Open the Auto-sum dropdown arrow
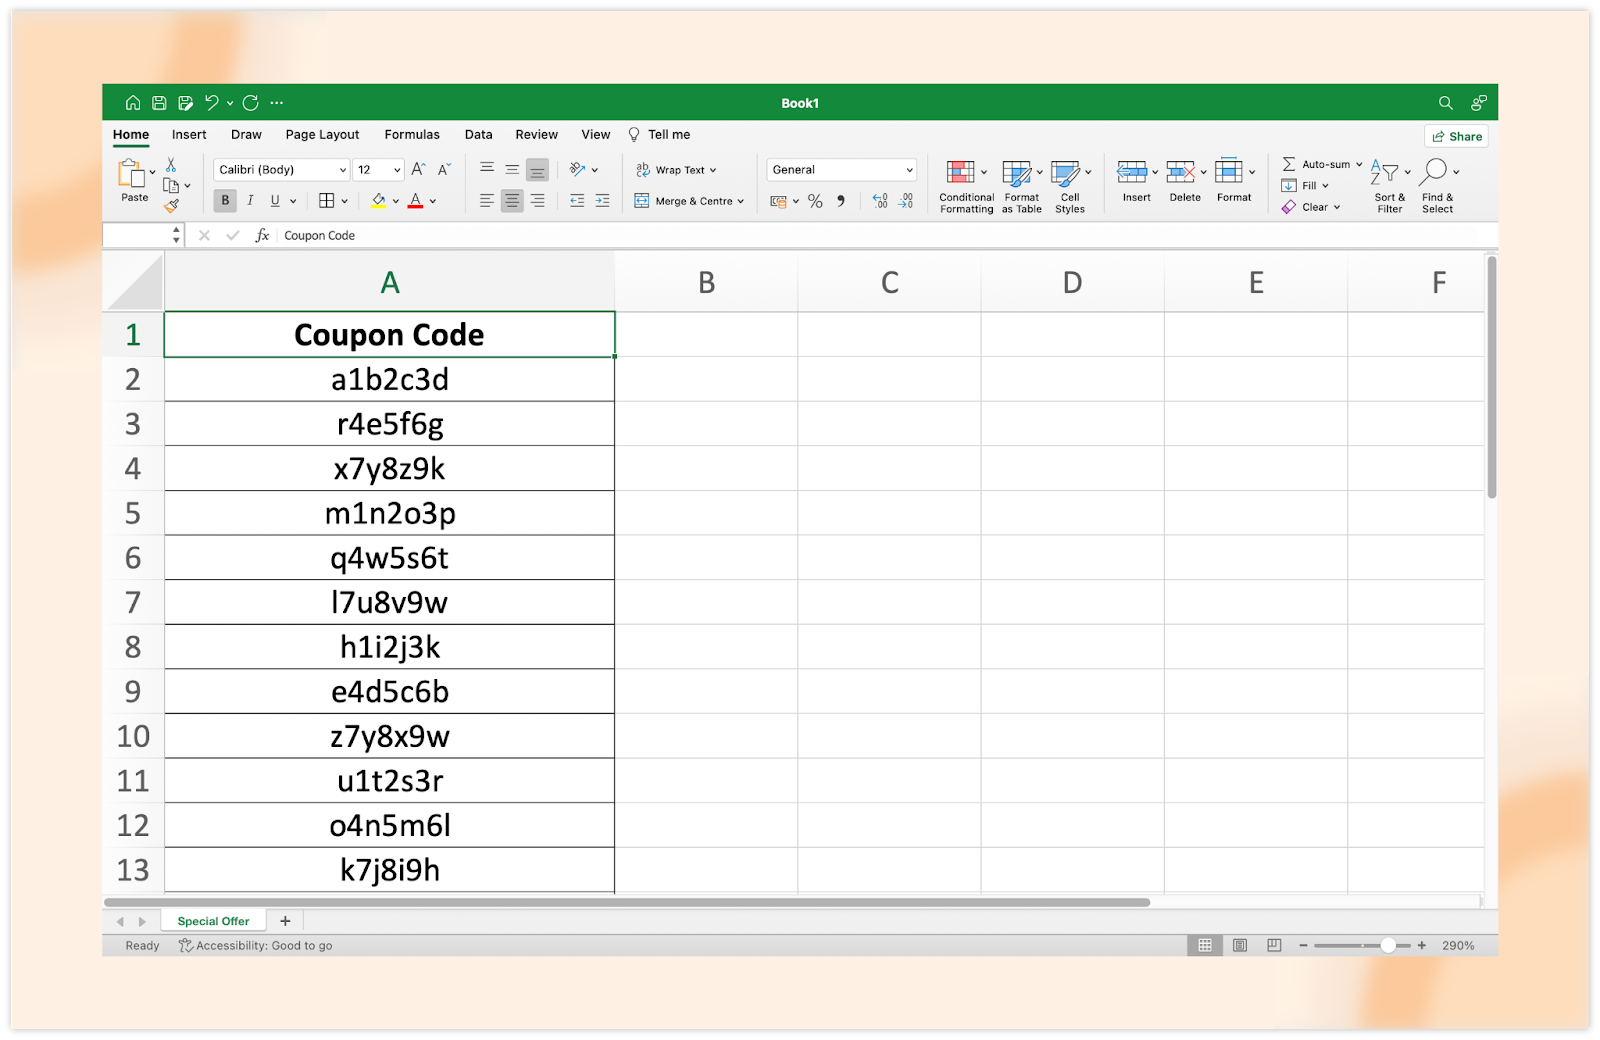This screenshot has height=1040, width=1600. pos(1359,164)
